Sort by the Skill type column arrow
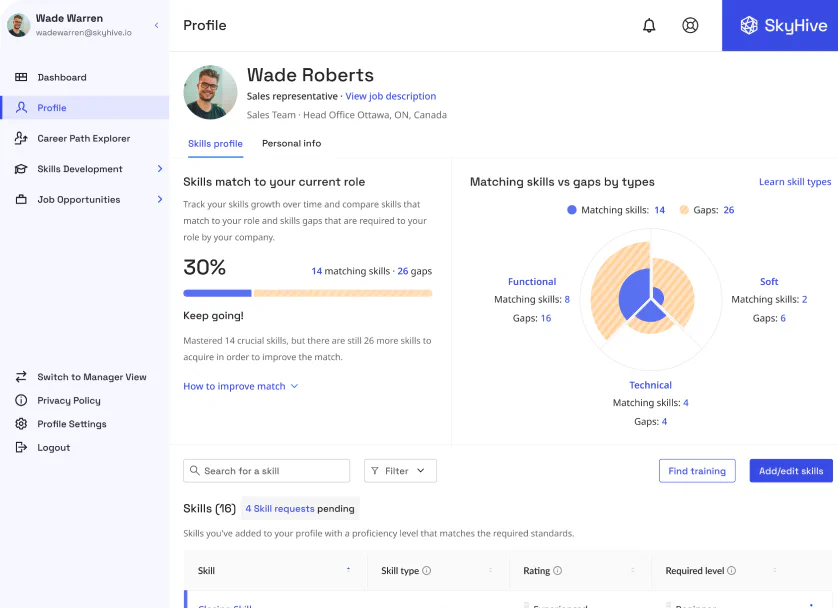This screenshot has height=608, width=838. pos(490,570)
